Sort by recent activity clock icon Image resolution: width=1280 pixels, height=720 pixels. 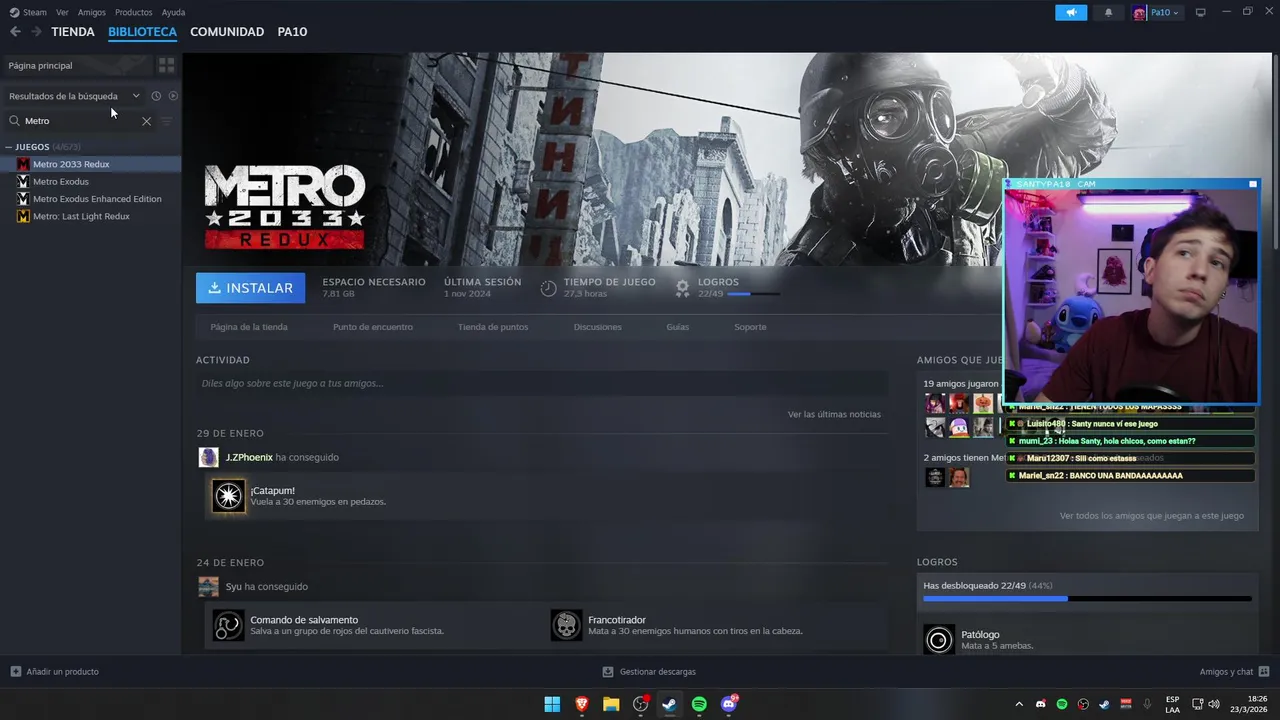156,96
